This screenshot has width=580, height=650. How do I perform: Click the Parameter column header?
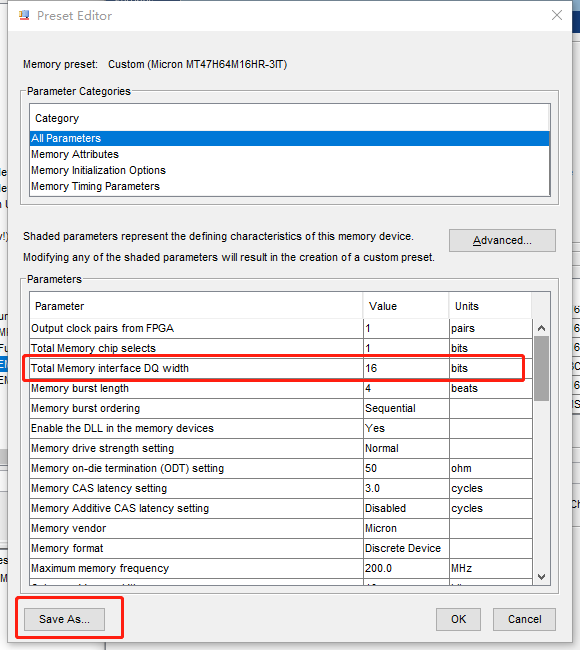point(196,306)
